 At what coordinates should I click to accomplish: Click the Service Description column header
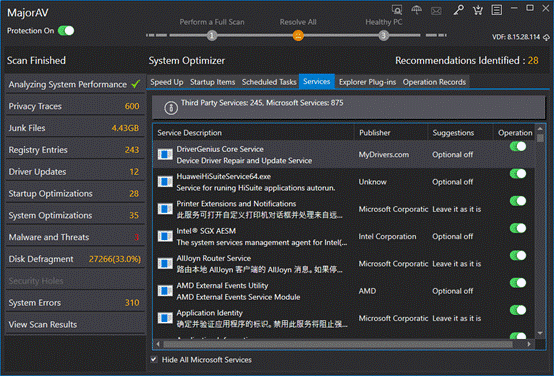click(x=254, y=133)
